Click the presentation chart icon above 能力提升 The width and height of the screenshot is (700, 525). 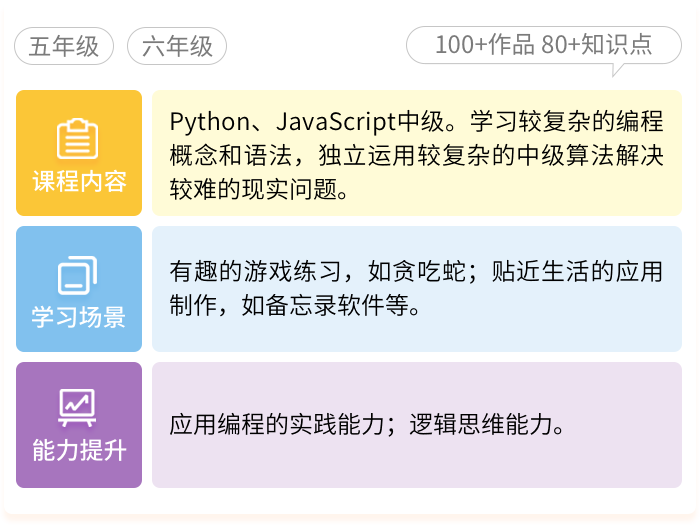78,405
